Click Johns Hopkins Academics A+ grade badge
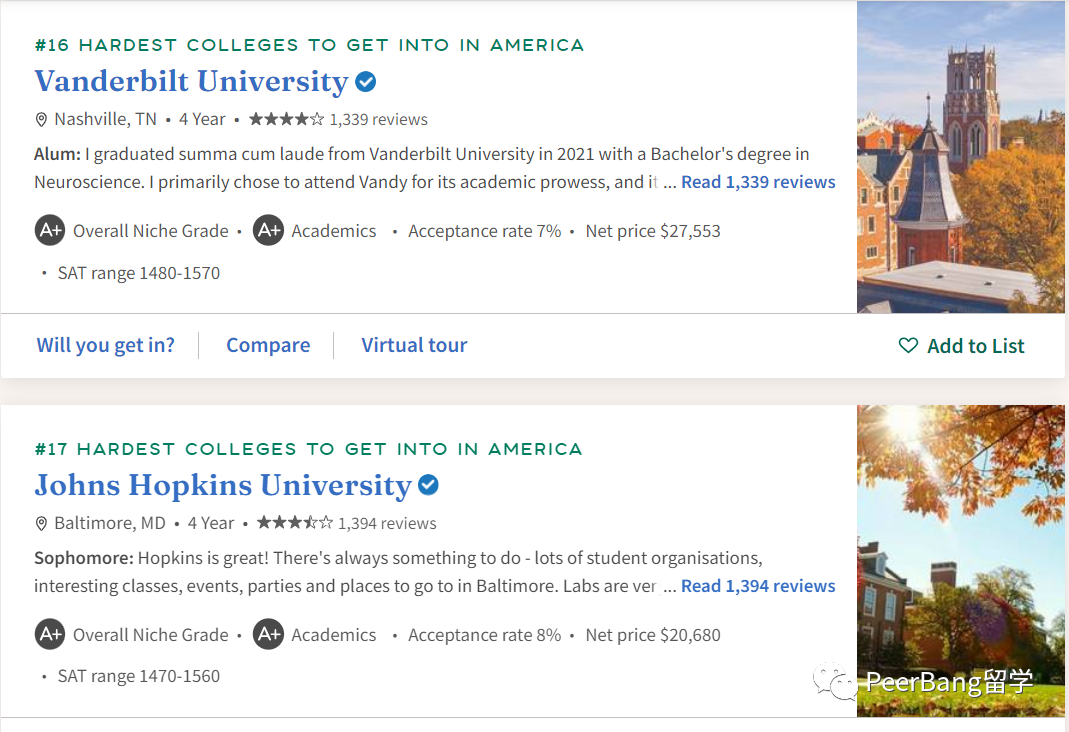Screen dimensions: 1069x732 (x=268, y=635)
